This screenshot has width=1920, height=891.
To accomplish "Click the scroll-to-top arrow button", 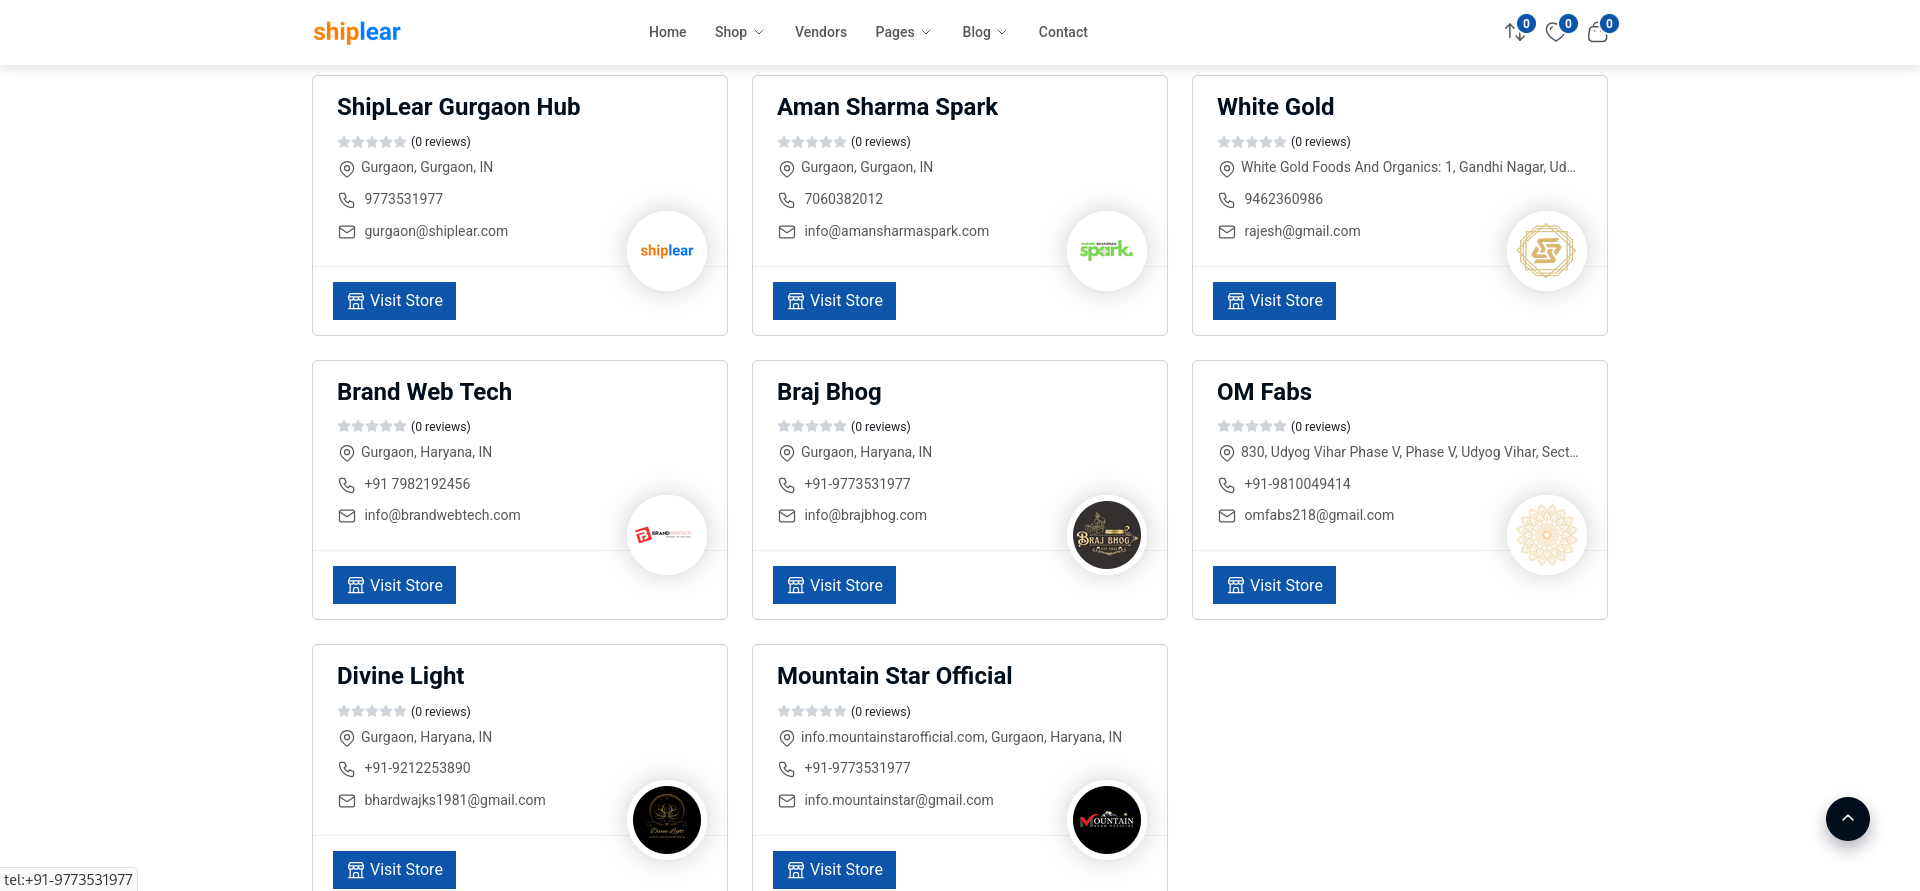I will pyautogui.click(x=1847, y=819).
